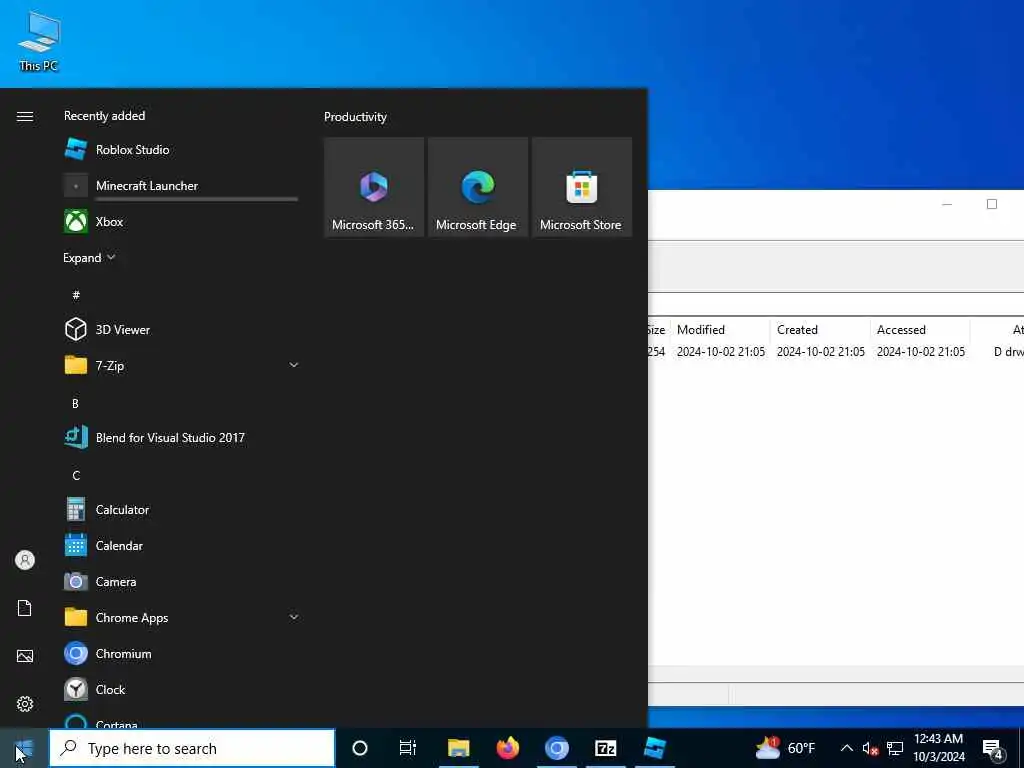This screenshot has width=1024, height=768.
Task: Open Documents from Start sidebar
Action: click(25, 608)
